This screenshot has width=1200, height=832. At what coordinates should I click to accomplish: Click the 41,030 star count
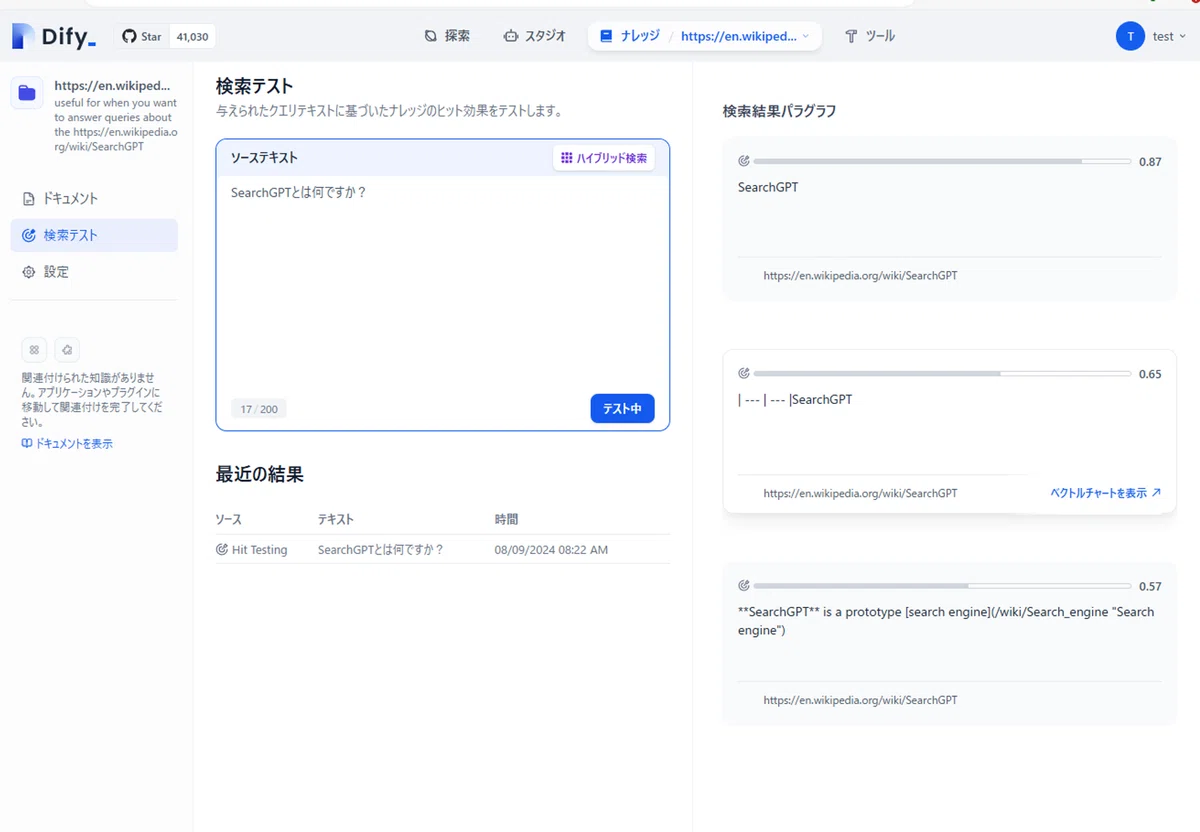point(192,37)
